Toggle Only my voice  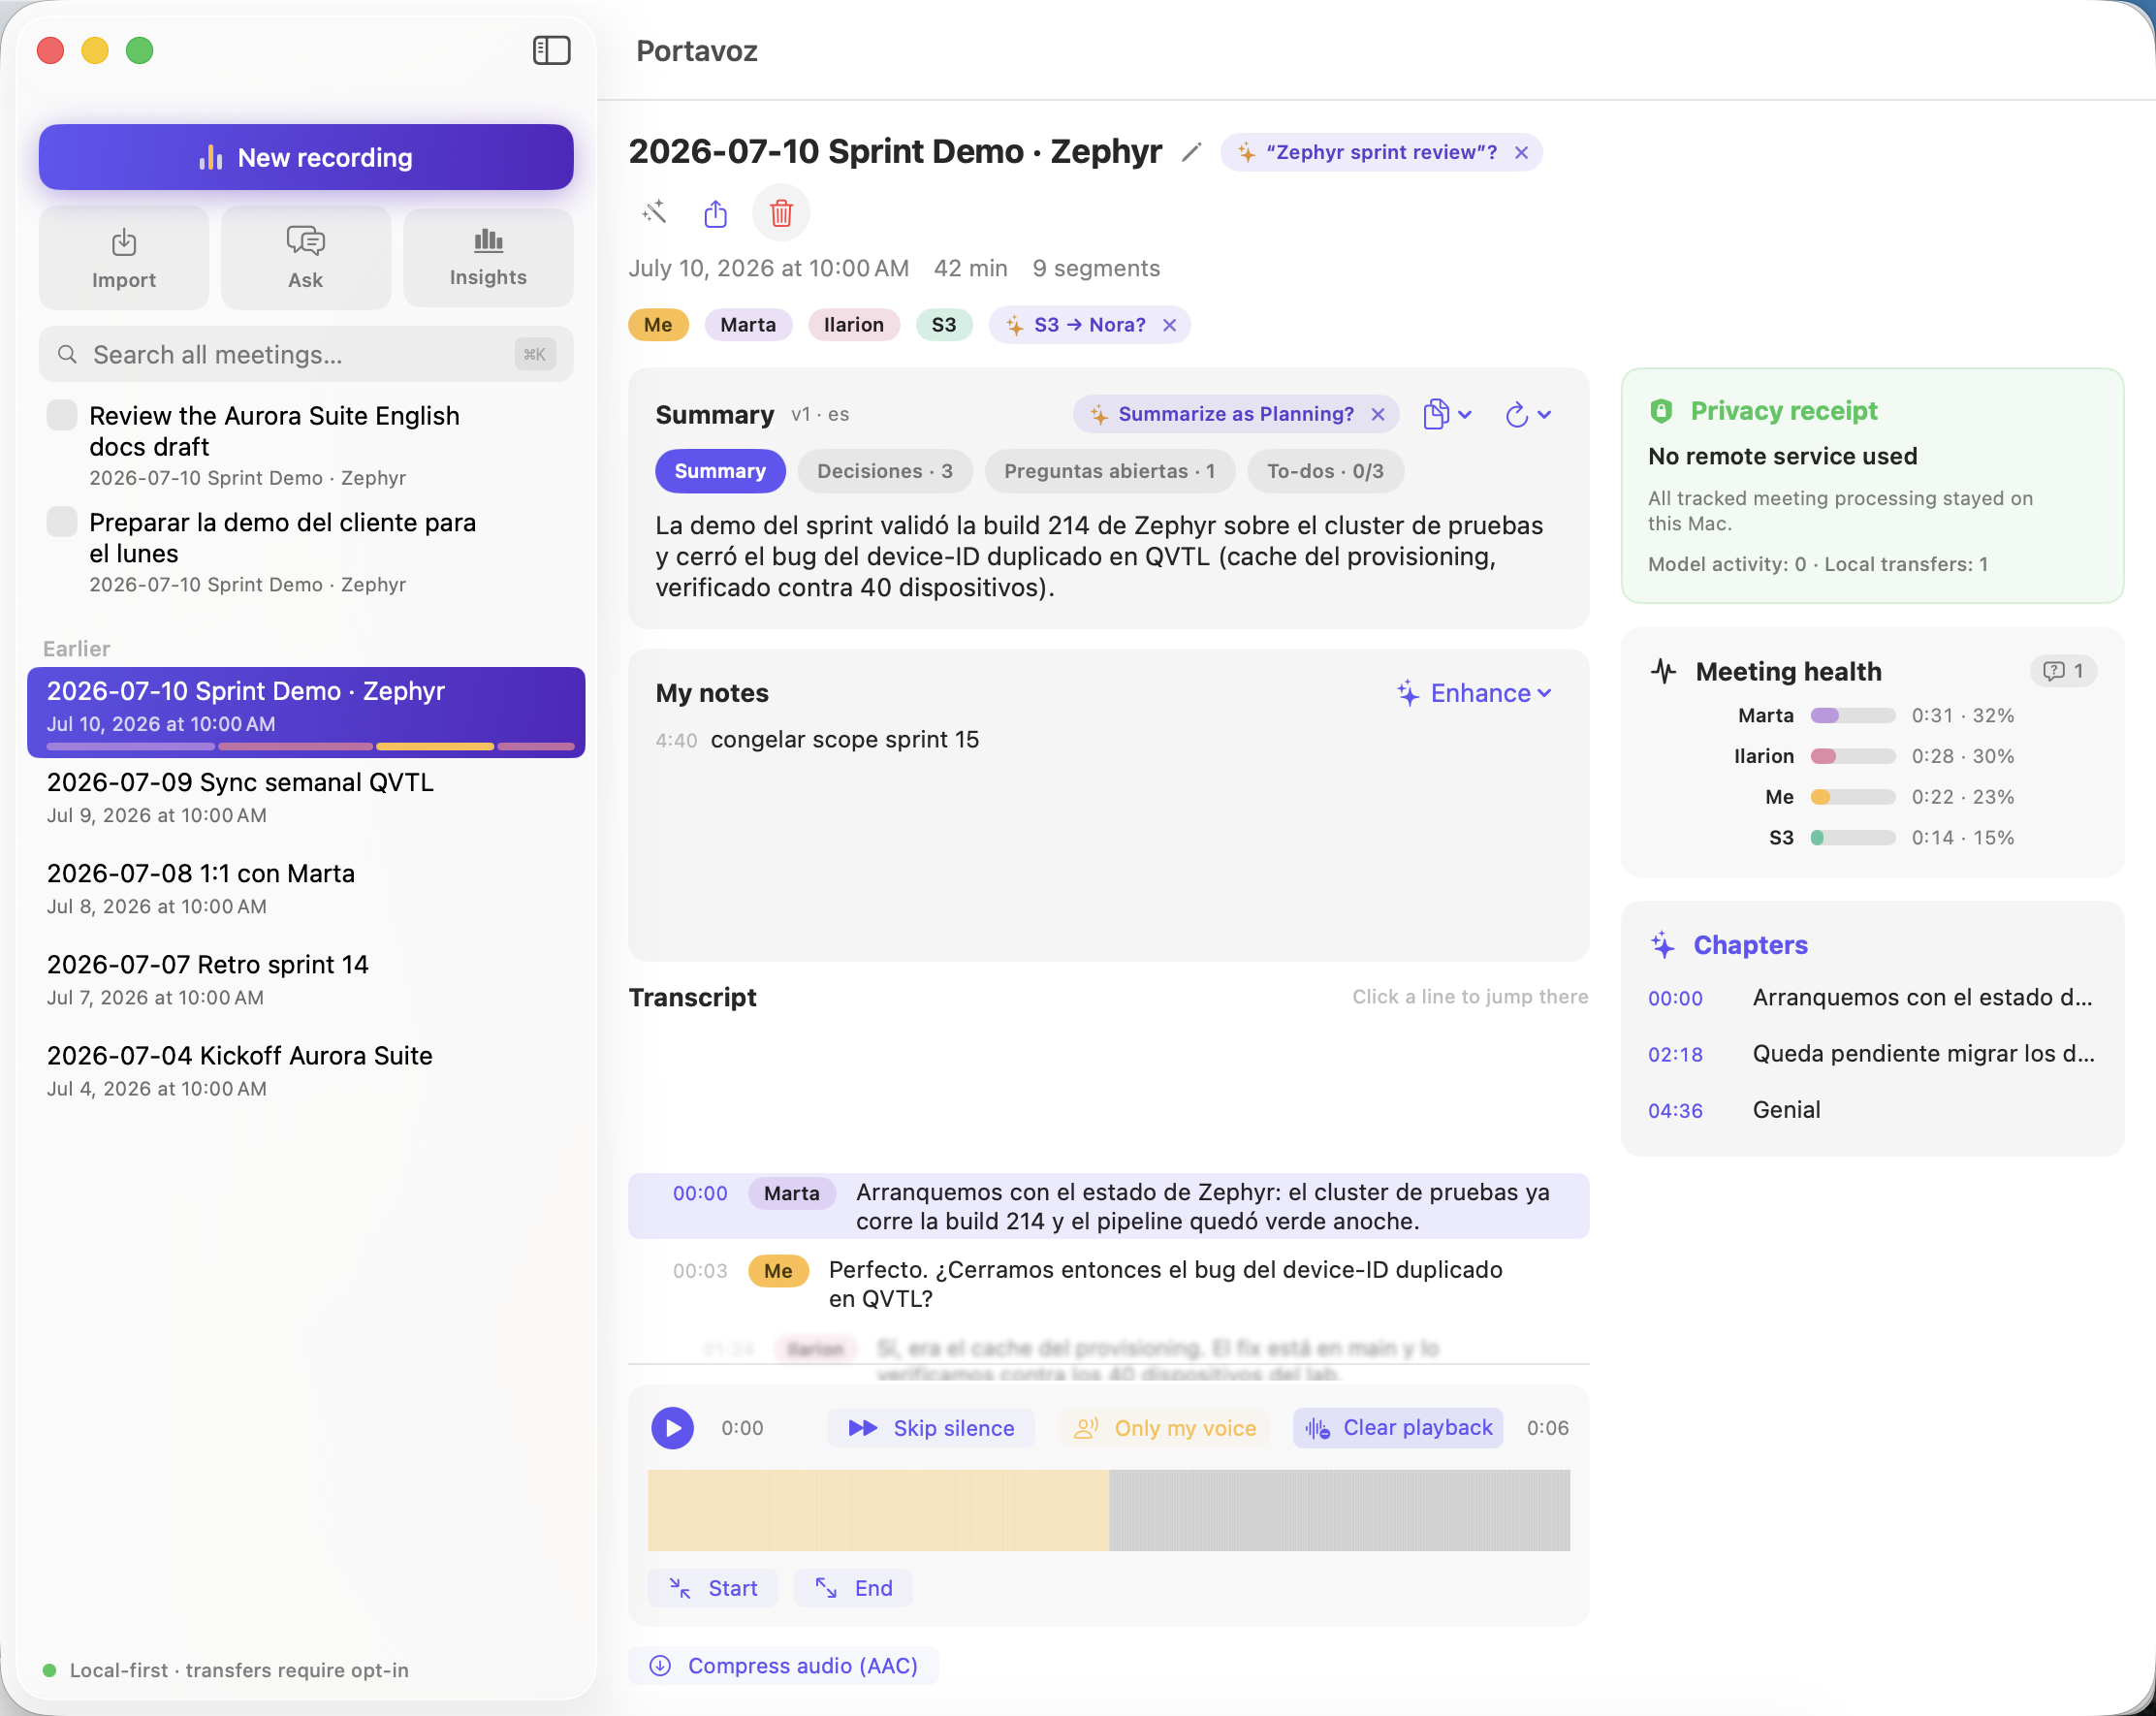(1165, 1428)
